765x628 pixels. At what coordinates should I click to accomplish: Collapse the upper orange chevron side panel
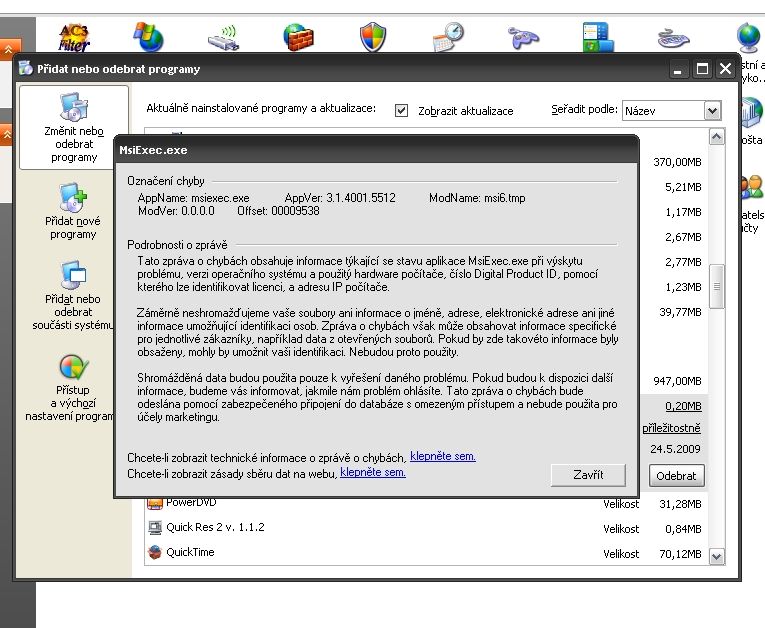coord(8,49)
